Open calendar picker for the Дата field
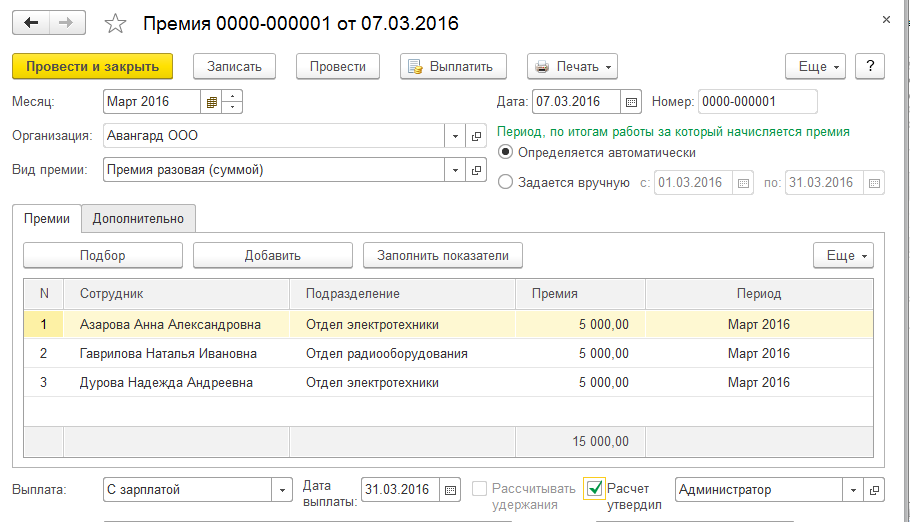The height and width of the screenshot is (522, 910). [631, 102]
